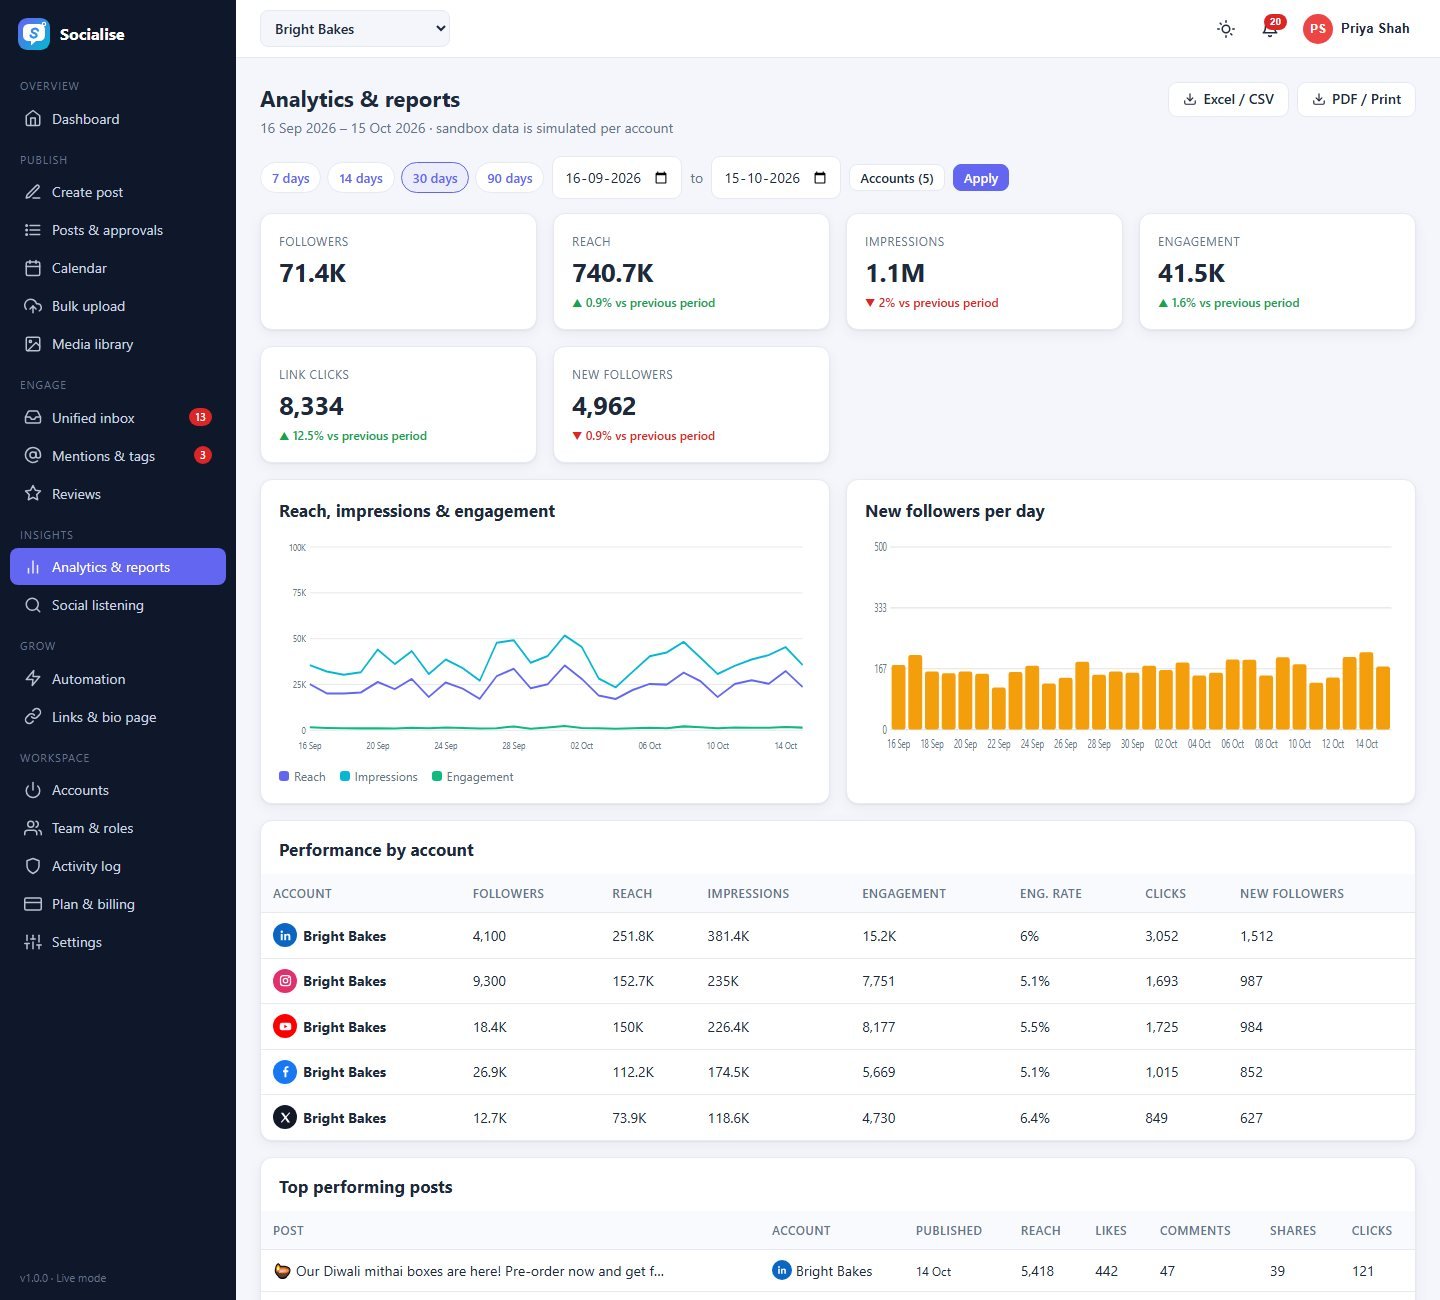Click the PS user avatar
The image size is (1440, 1300).
(1318, 29)
